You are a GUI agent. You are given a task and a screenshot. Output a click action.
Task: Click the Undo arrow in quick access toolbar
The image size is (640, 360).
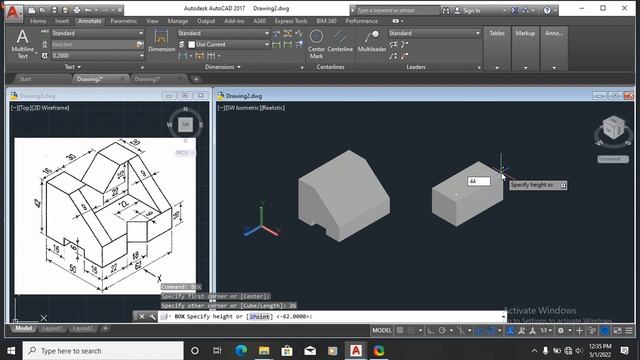[x=88, y=10]
